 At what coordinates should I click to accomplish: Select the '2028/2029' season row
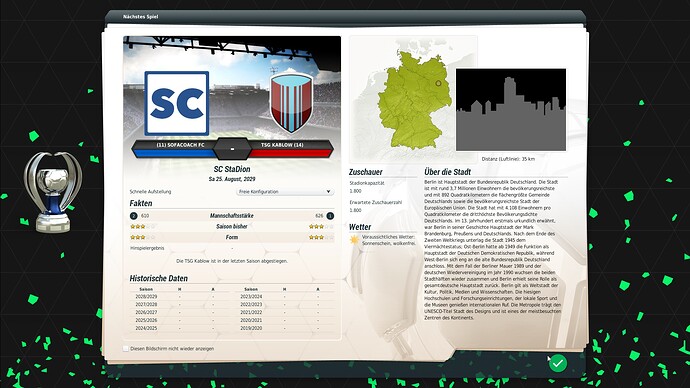pyautogui.click(x=180, y=296)
